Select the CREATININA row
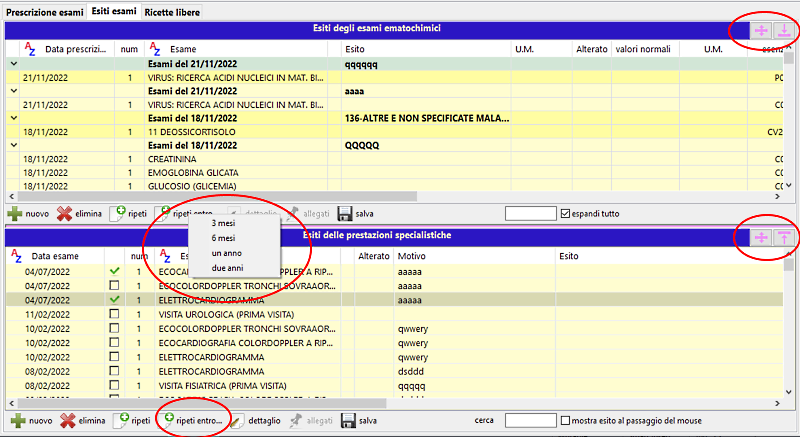800x437 pixels. point(394,159)
